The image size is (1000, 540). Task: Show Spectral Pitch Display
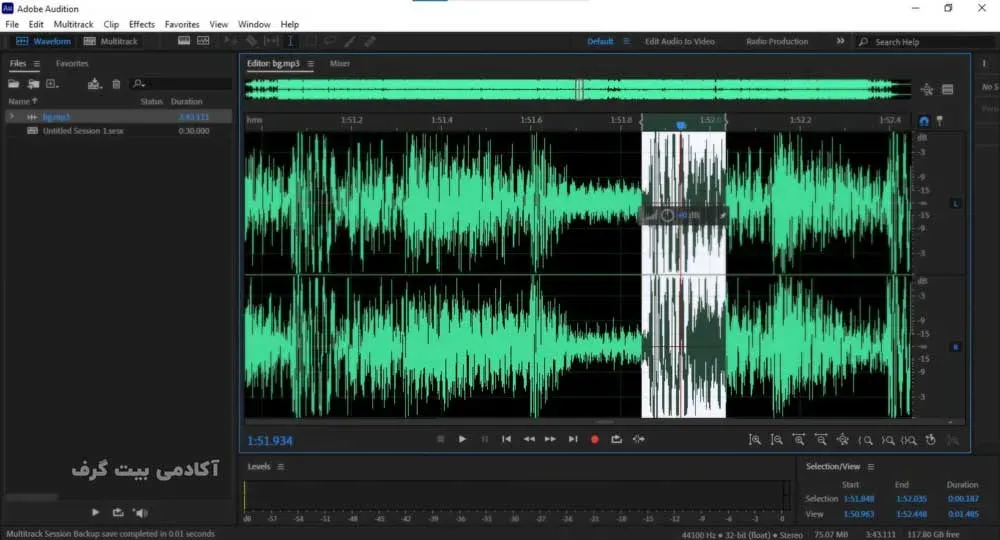click(203, 41)
